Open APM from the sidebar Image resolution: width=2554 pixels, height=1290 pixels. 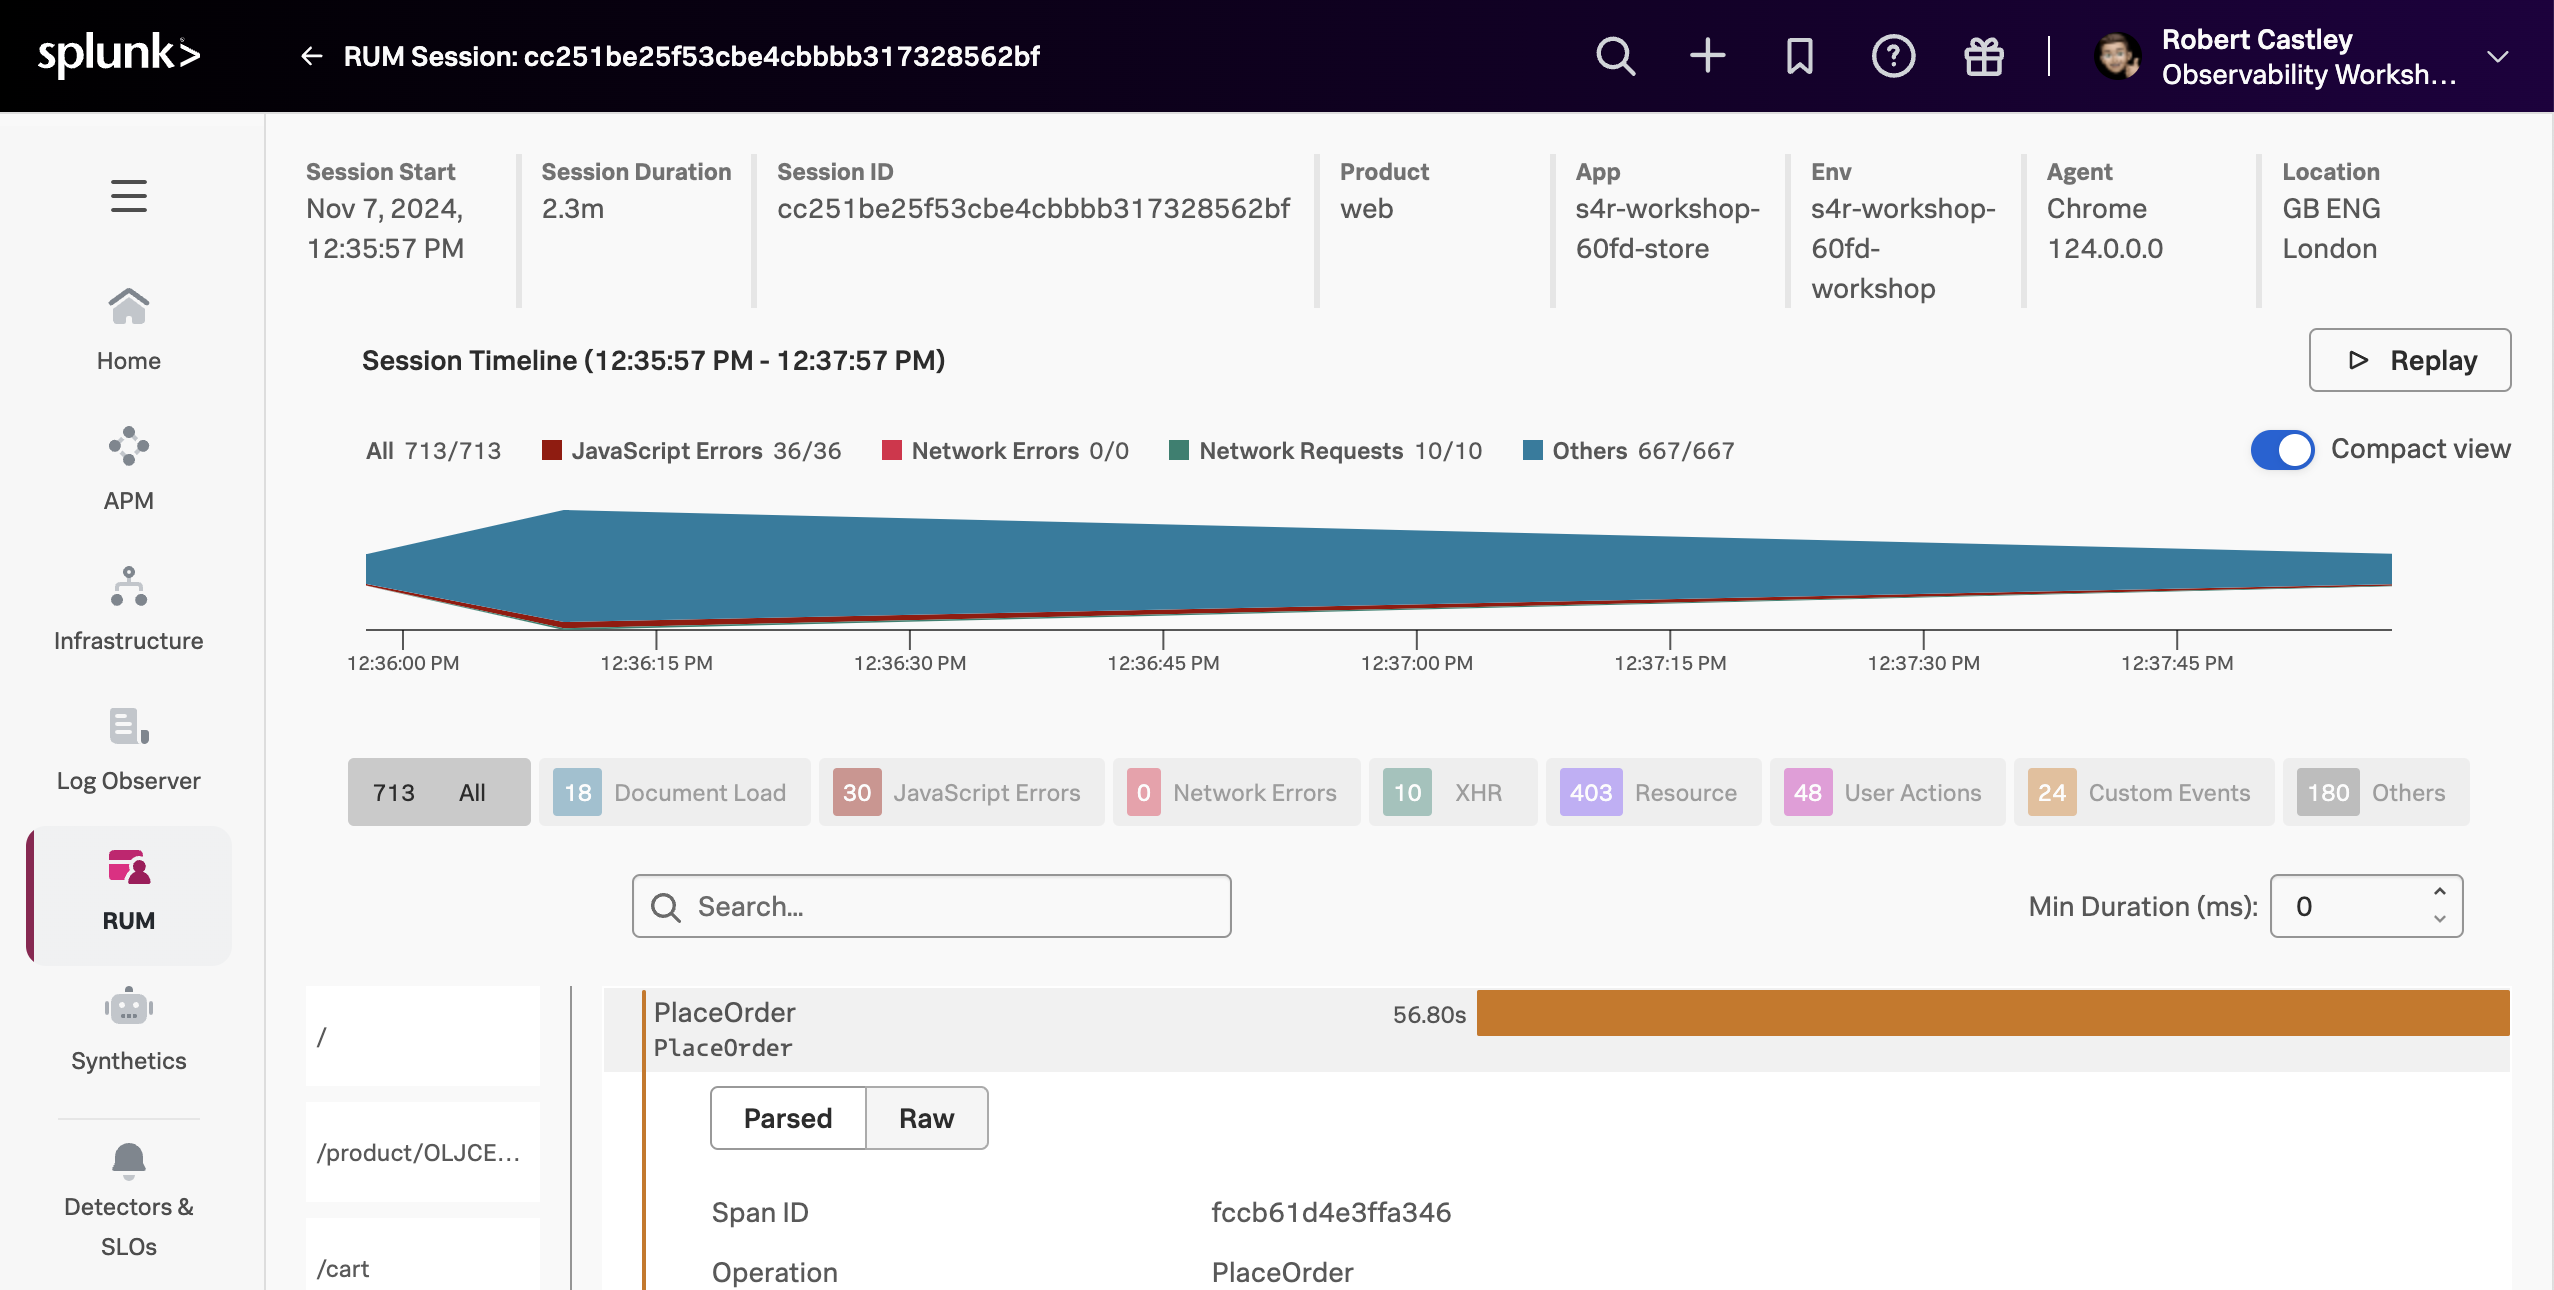[129, 470]
